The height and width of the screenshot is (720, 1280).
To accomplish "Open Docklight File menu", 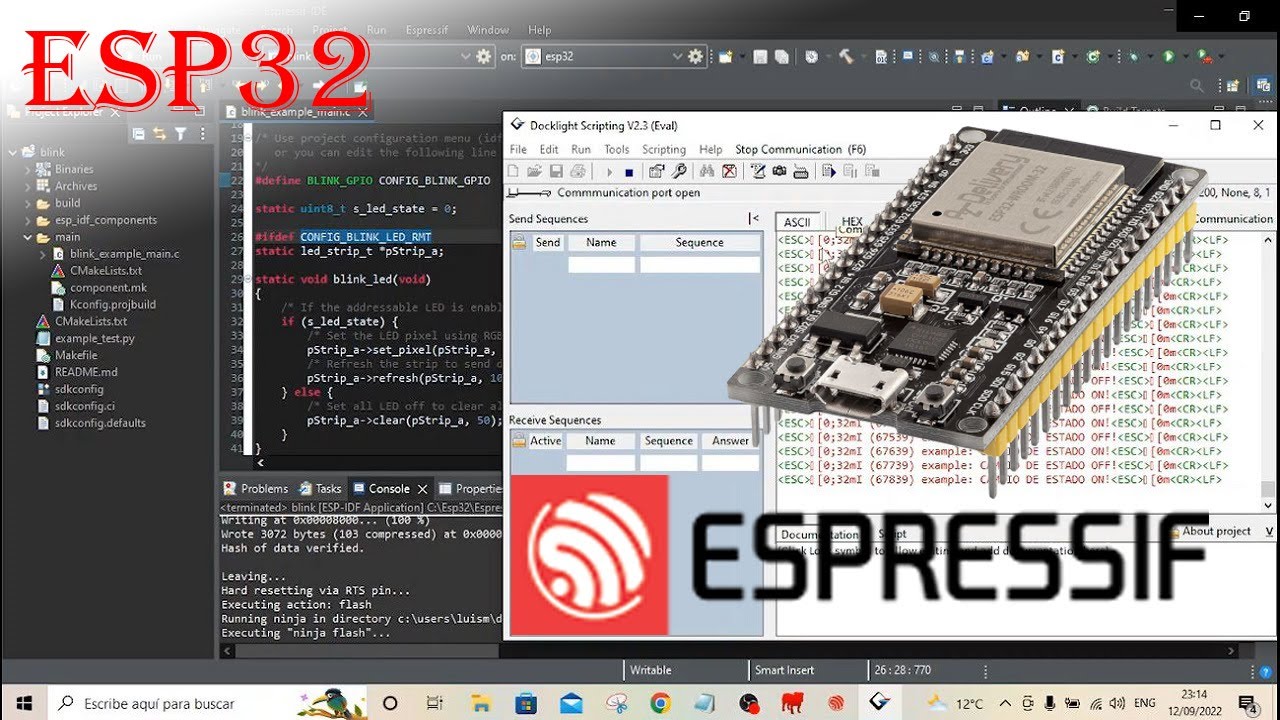I will coord(518,149).
